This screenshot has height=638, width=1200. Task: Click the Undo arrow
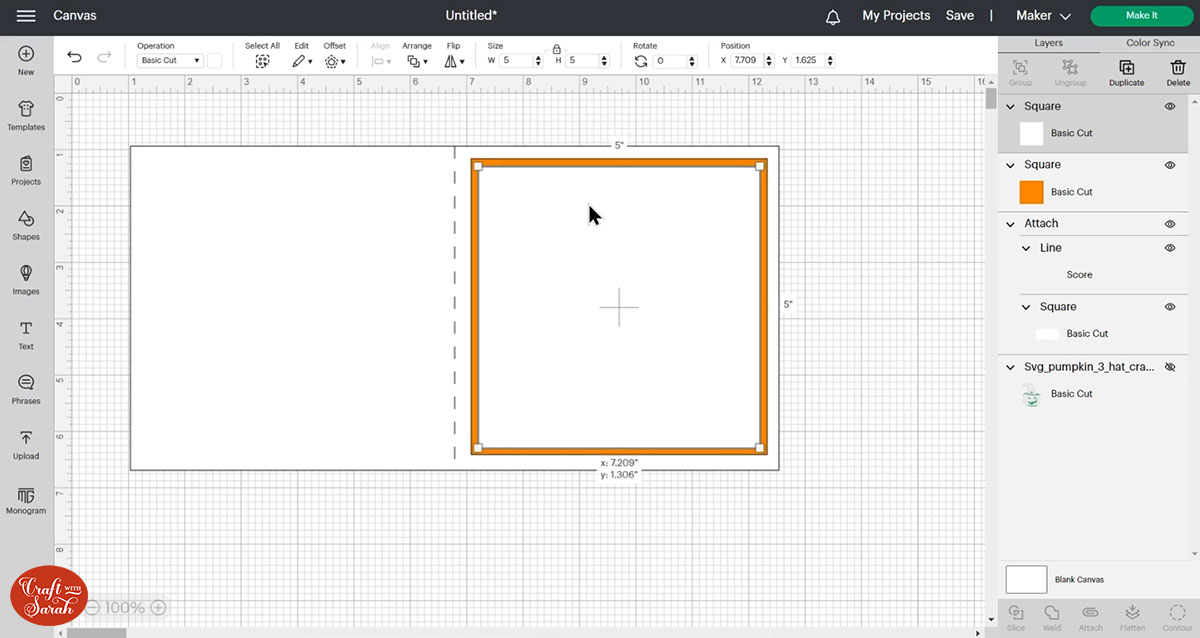[75, 58]
